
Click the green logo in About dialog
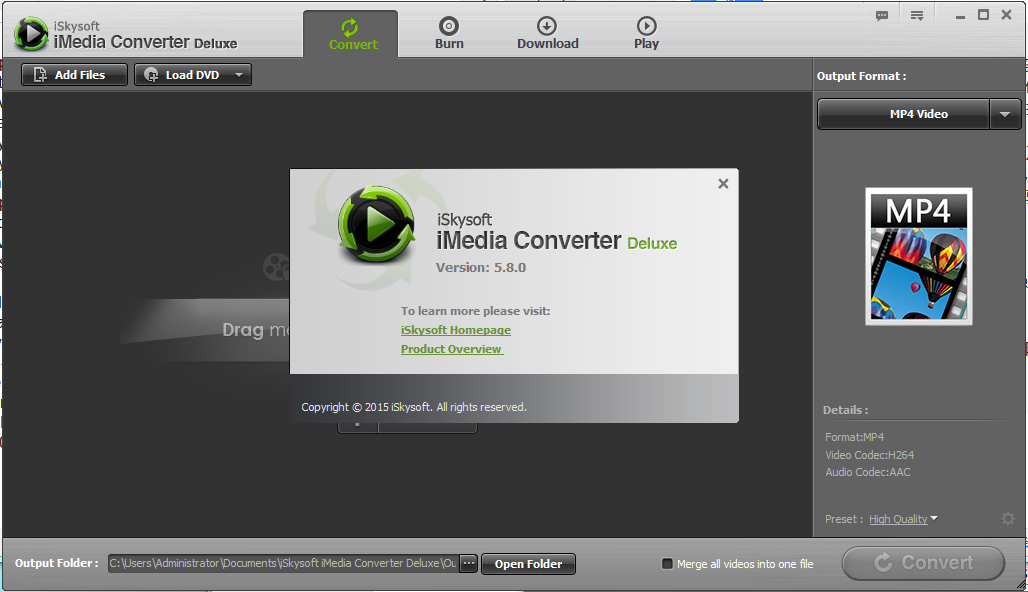tap(376, 225)
